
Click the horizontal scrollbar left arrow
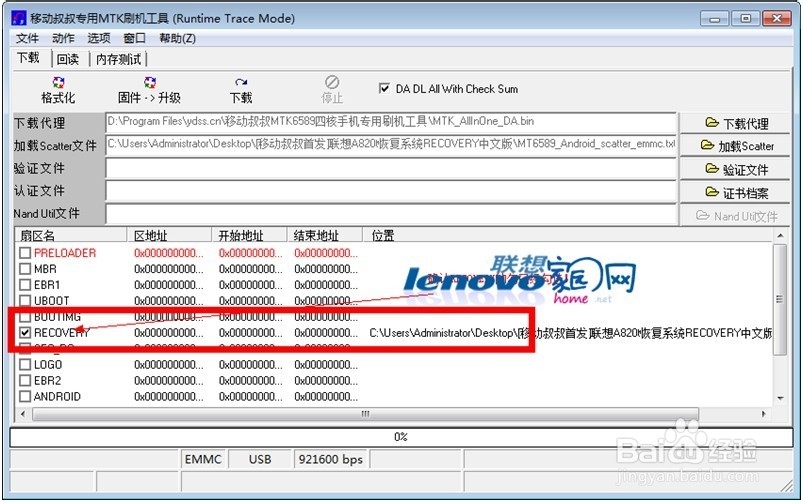click(22, 413)
